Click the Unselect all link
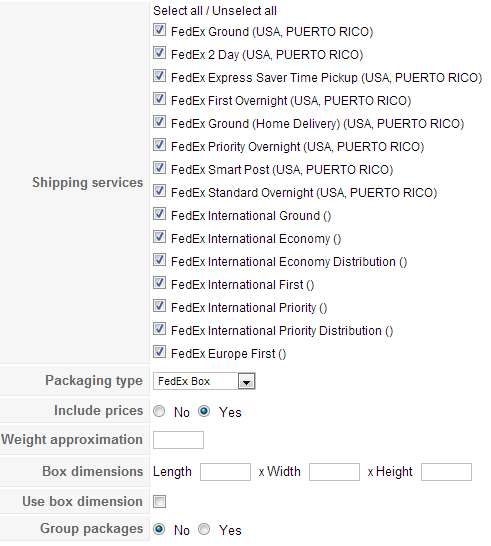This screenshot has height=546, width=491. (x=244, y=11)
